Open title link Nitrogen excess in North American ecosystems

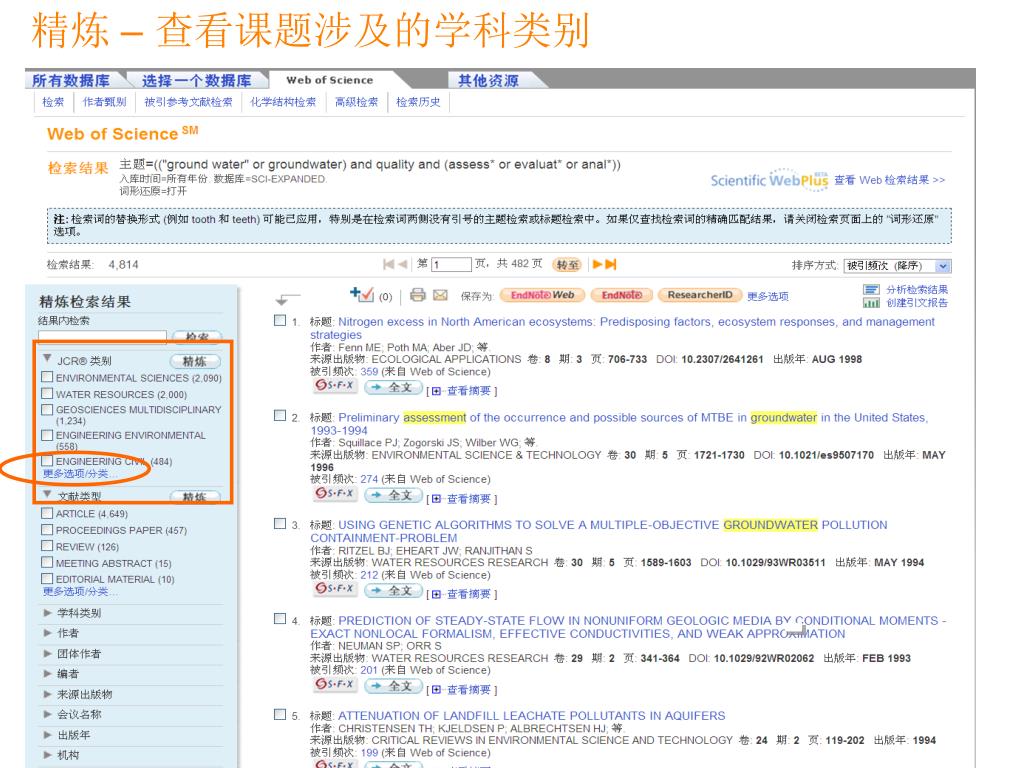click(x=622, y=328)
